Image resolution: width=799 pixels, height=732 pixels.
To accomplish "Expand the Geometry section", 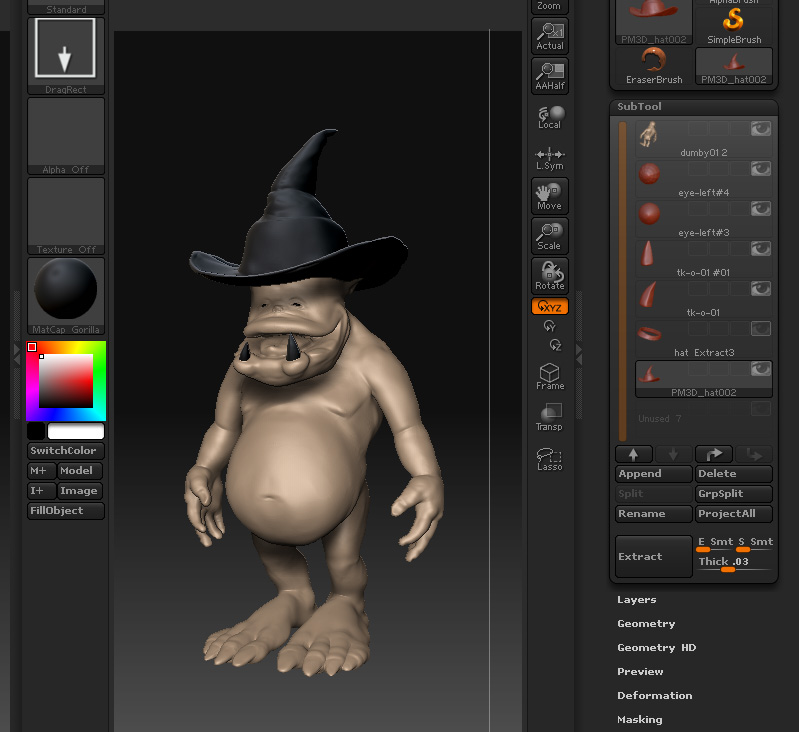I will (x=646, y=623).
